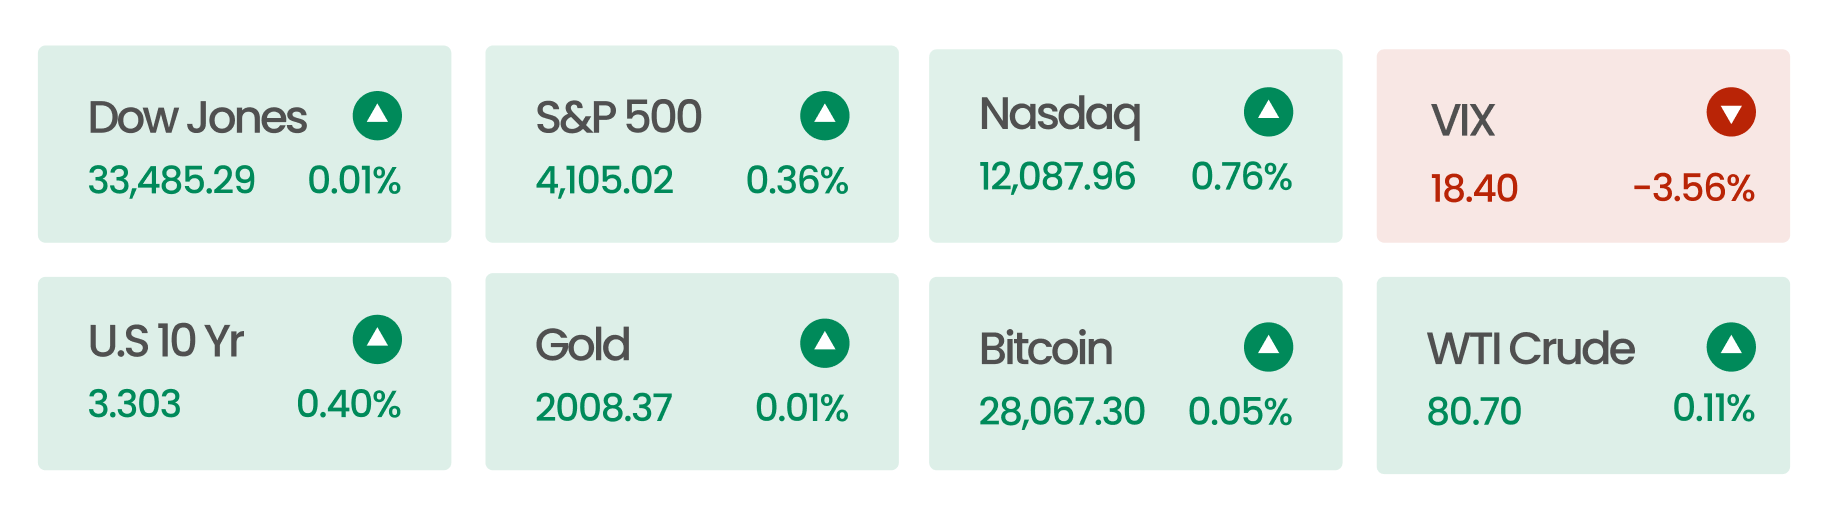Screen dimensions: 1825x513
Task: Click the red down arrow on VIX
Action: click(x=1731, y=112)
